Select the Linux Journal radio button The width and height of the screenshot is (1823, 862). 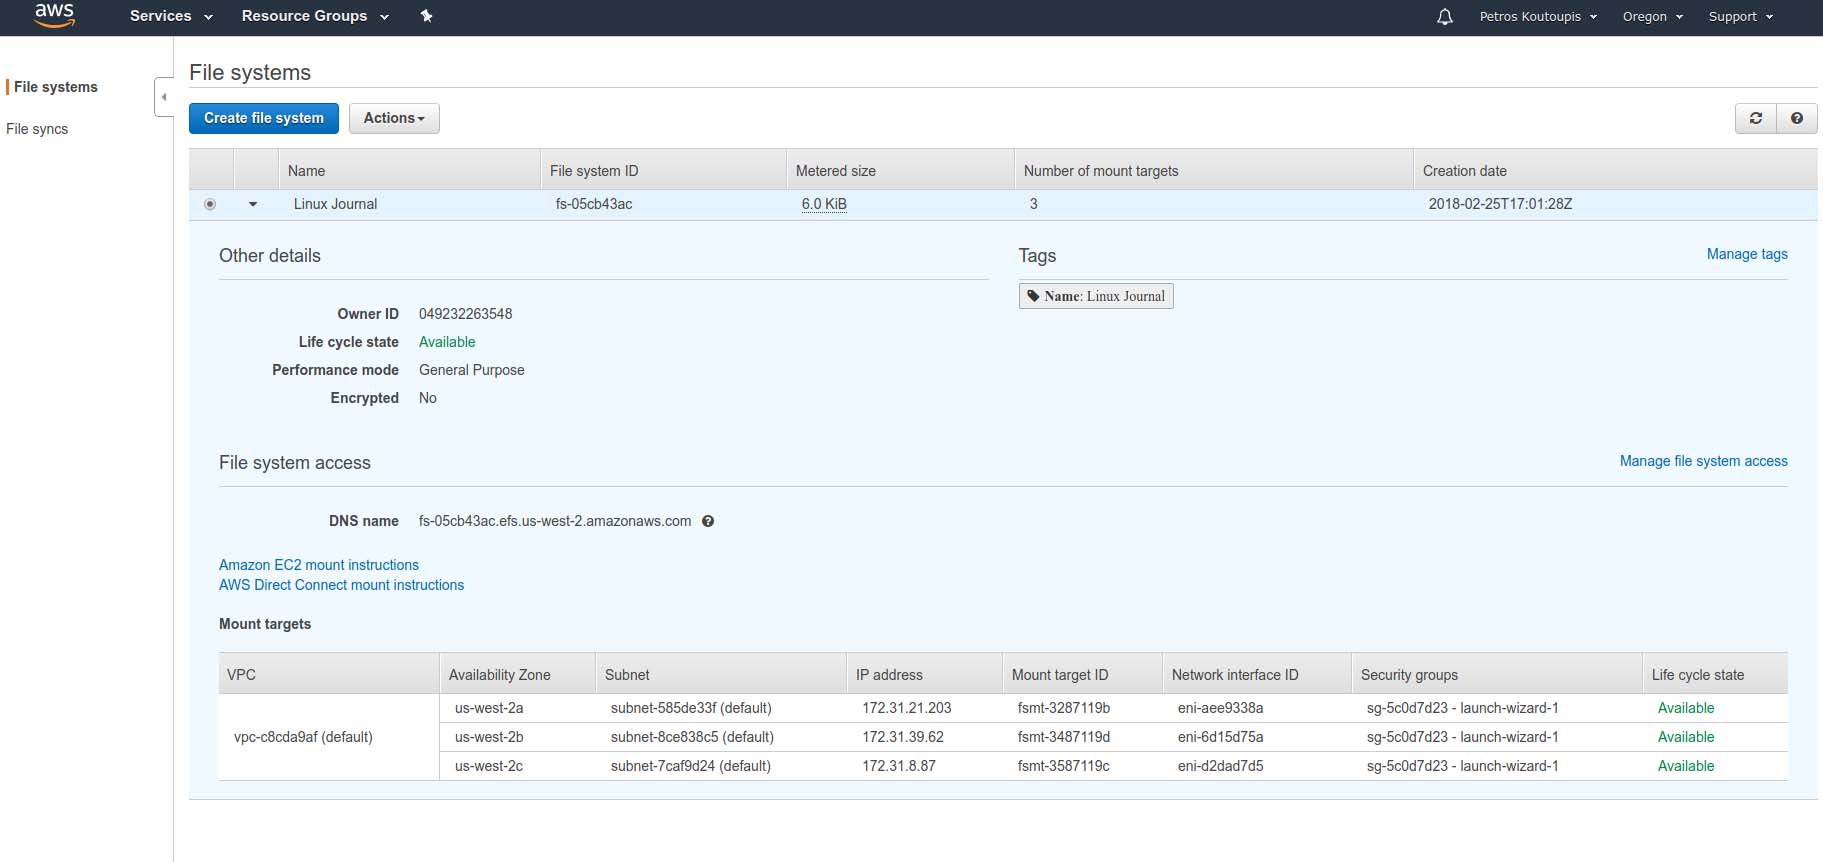click(210, 204)
